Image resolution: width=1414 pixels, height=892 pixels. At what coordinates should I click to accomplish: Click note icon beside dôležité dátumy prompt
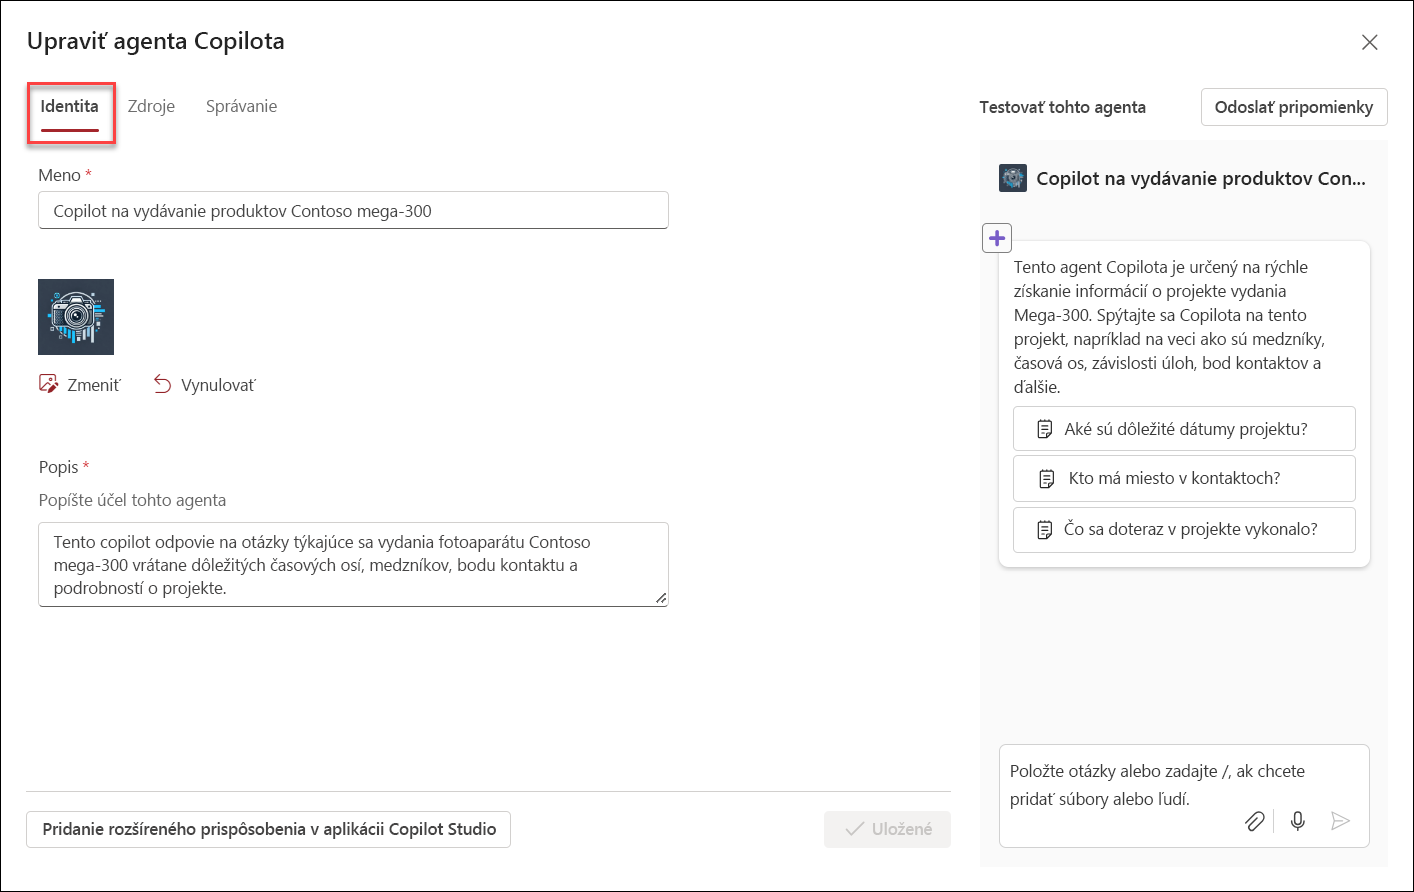[x=1044, y=429]
